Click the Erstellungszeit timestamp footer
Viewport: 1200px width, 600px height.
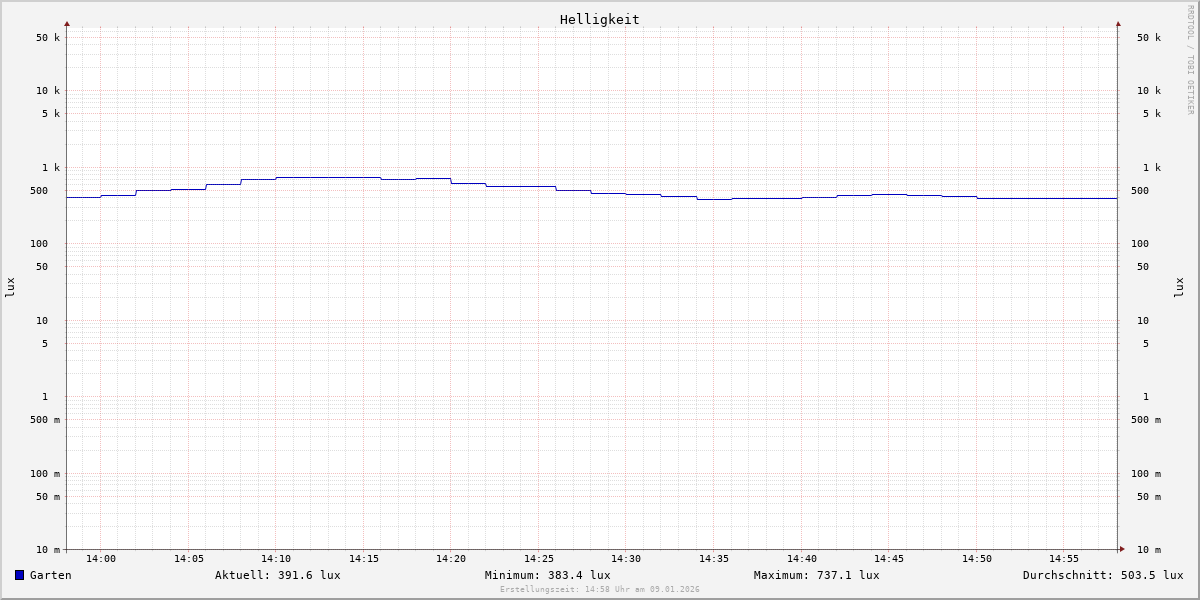tap(599, 590)
